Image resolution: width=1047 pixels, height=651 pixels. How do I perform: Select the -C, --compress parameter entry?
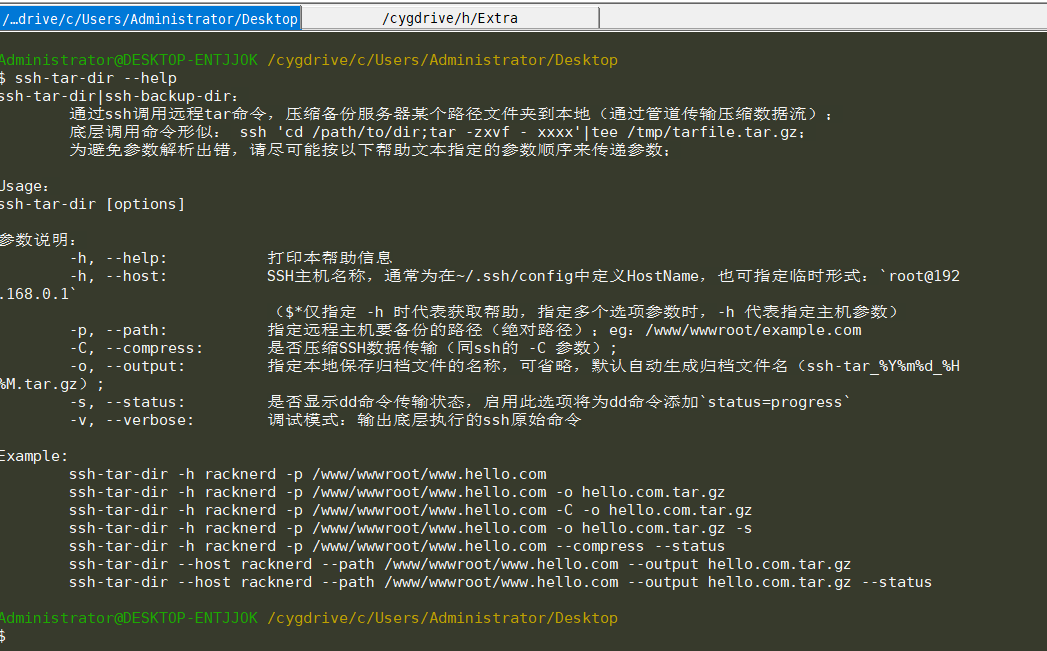tap(130, 347)
